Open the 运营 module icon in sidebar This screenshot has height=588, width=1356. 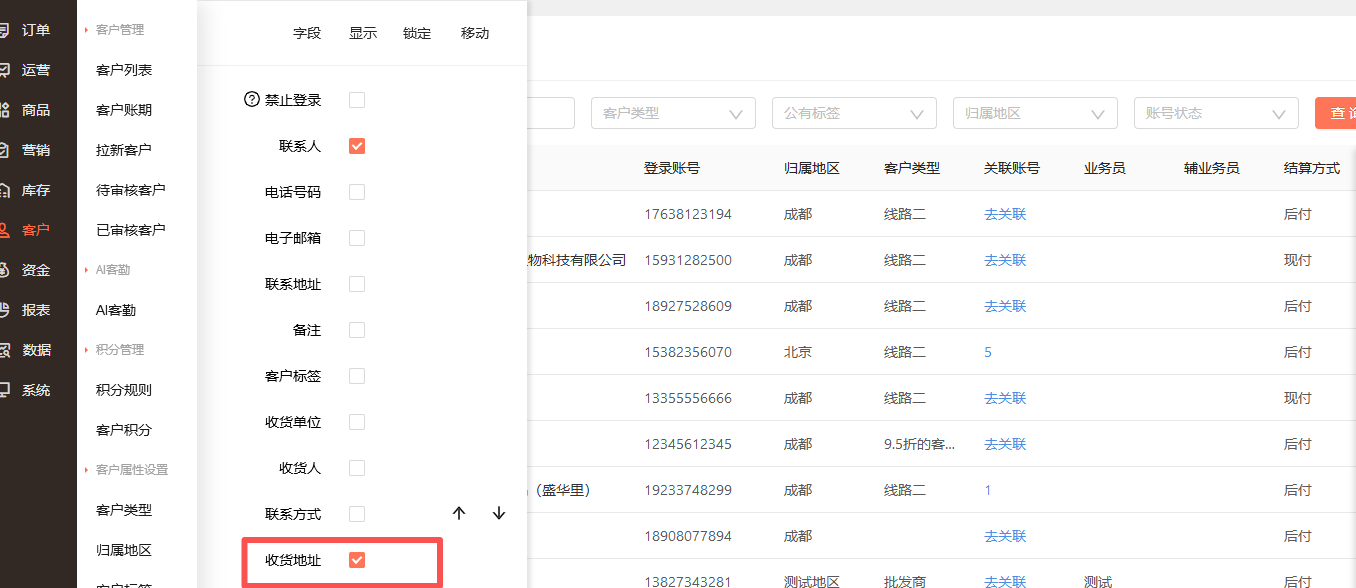click(5, 70)
